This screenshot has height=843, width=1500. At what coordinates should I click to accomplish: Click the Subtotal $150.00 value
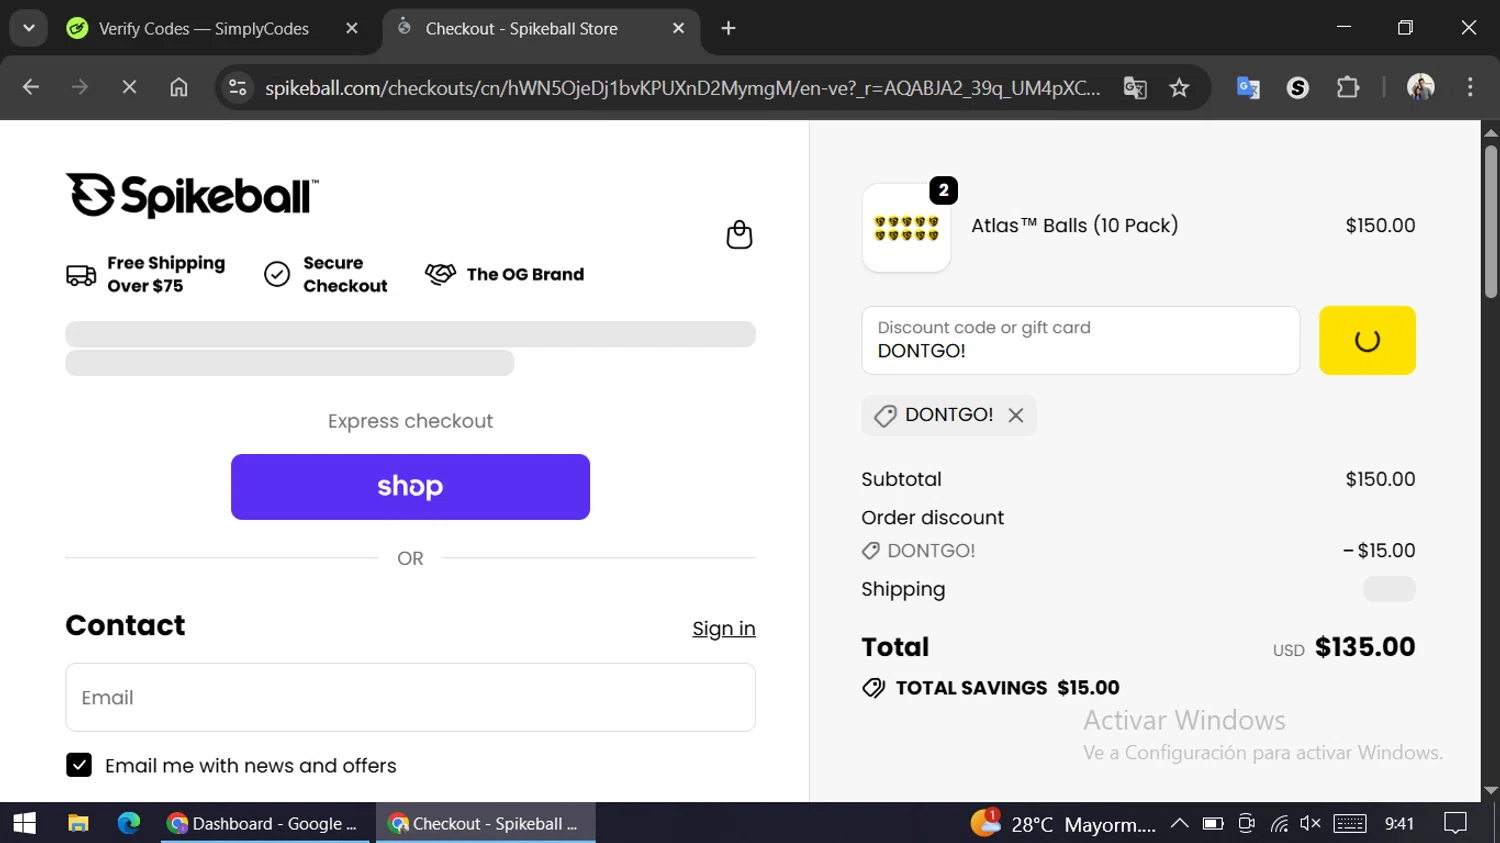coord(1380,479)
